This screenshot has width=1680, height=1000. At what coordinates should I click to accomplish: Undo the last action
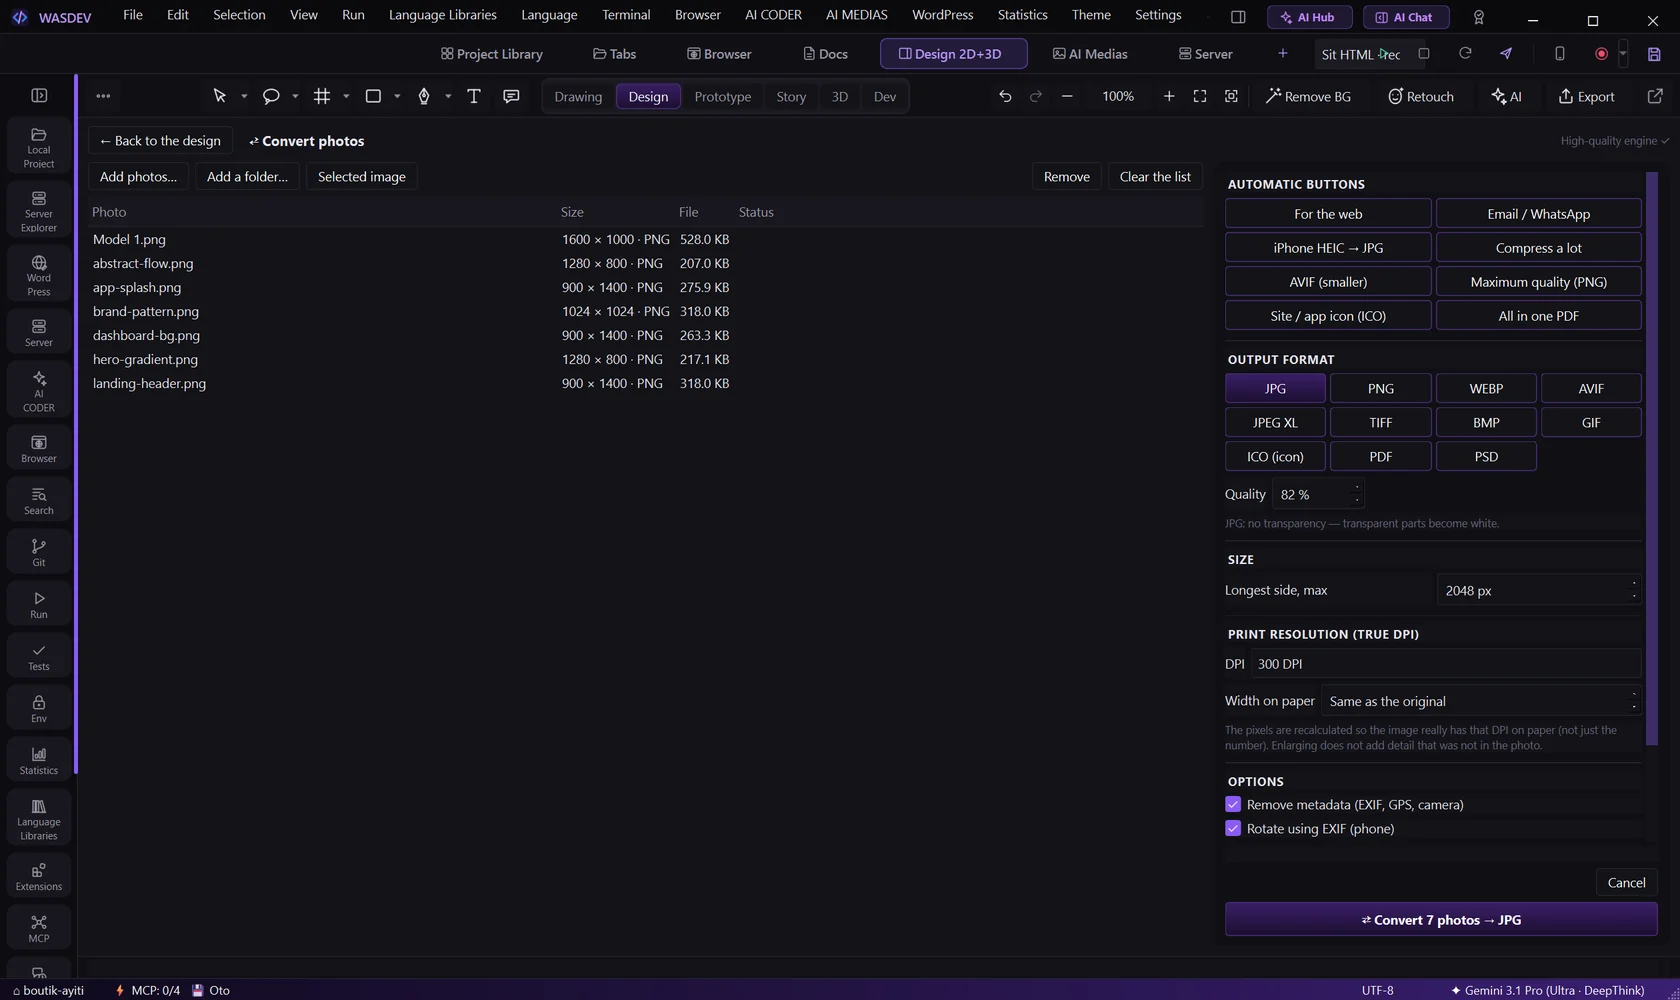point(1005,96)
